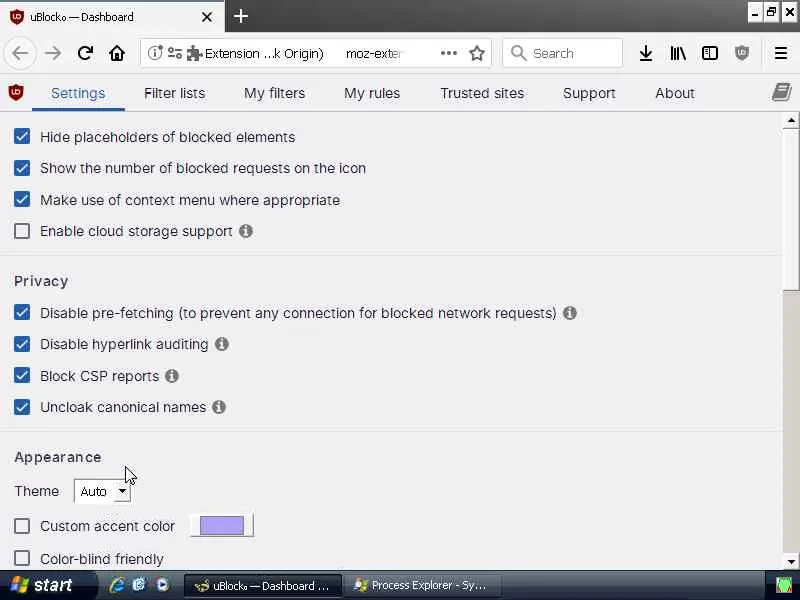This screenshot has width=800, height=600.
Task: Reload the current page
Action: tap(85, 53)
